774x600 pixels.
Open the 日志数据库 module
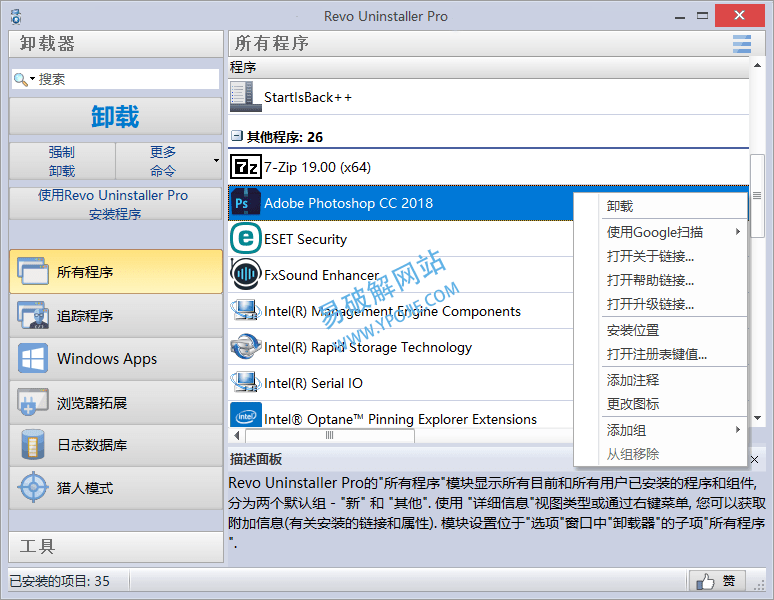tap(116, 445)
